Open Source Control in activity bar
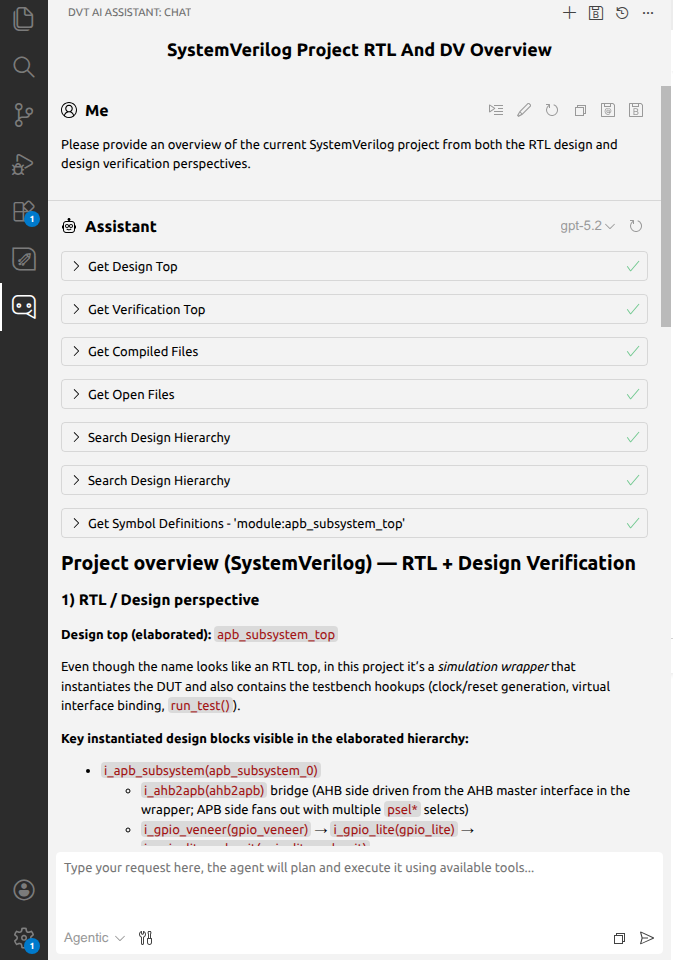 24,115
